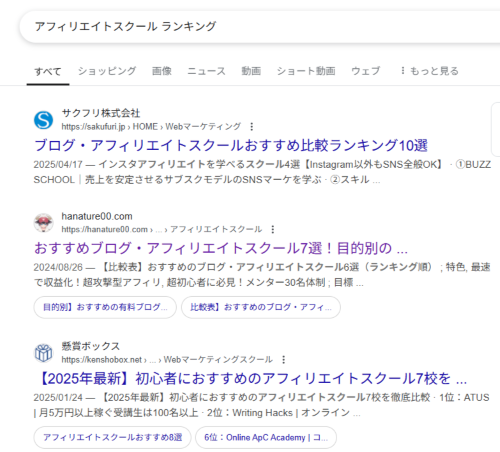Switch to the 画像 tab
500x452 pixels.
click(162, 71)
